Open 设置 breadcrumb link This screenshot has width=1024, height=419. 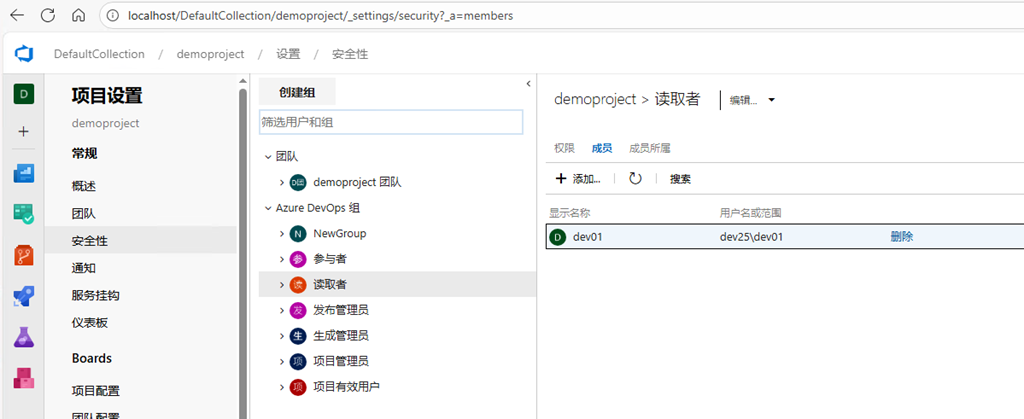(288, 54)
